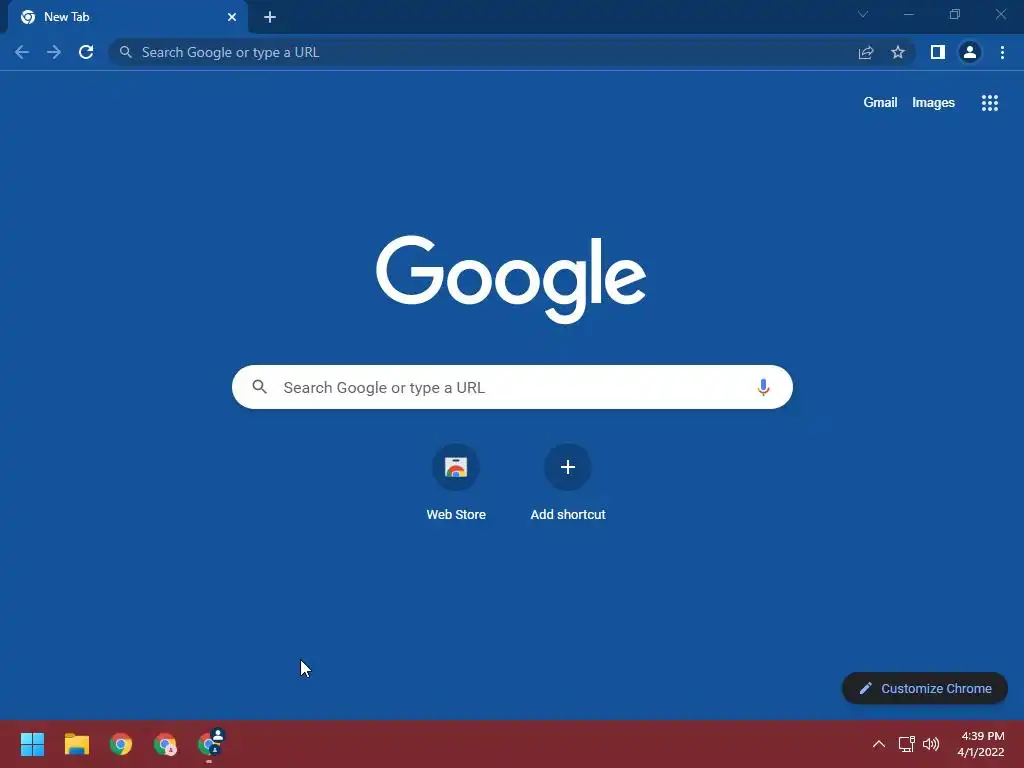Click the Add shortcut plus button
Image resolution: width=1024 pixels, height=768 pixels.
[x=568, y=467]
